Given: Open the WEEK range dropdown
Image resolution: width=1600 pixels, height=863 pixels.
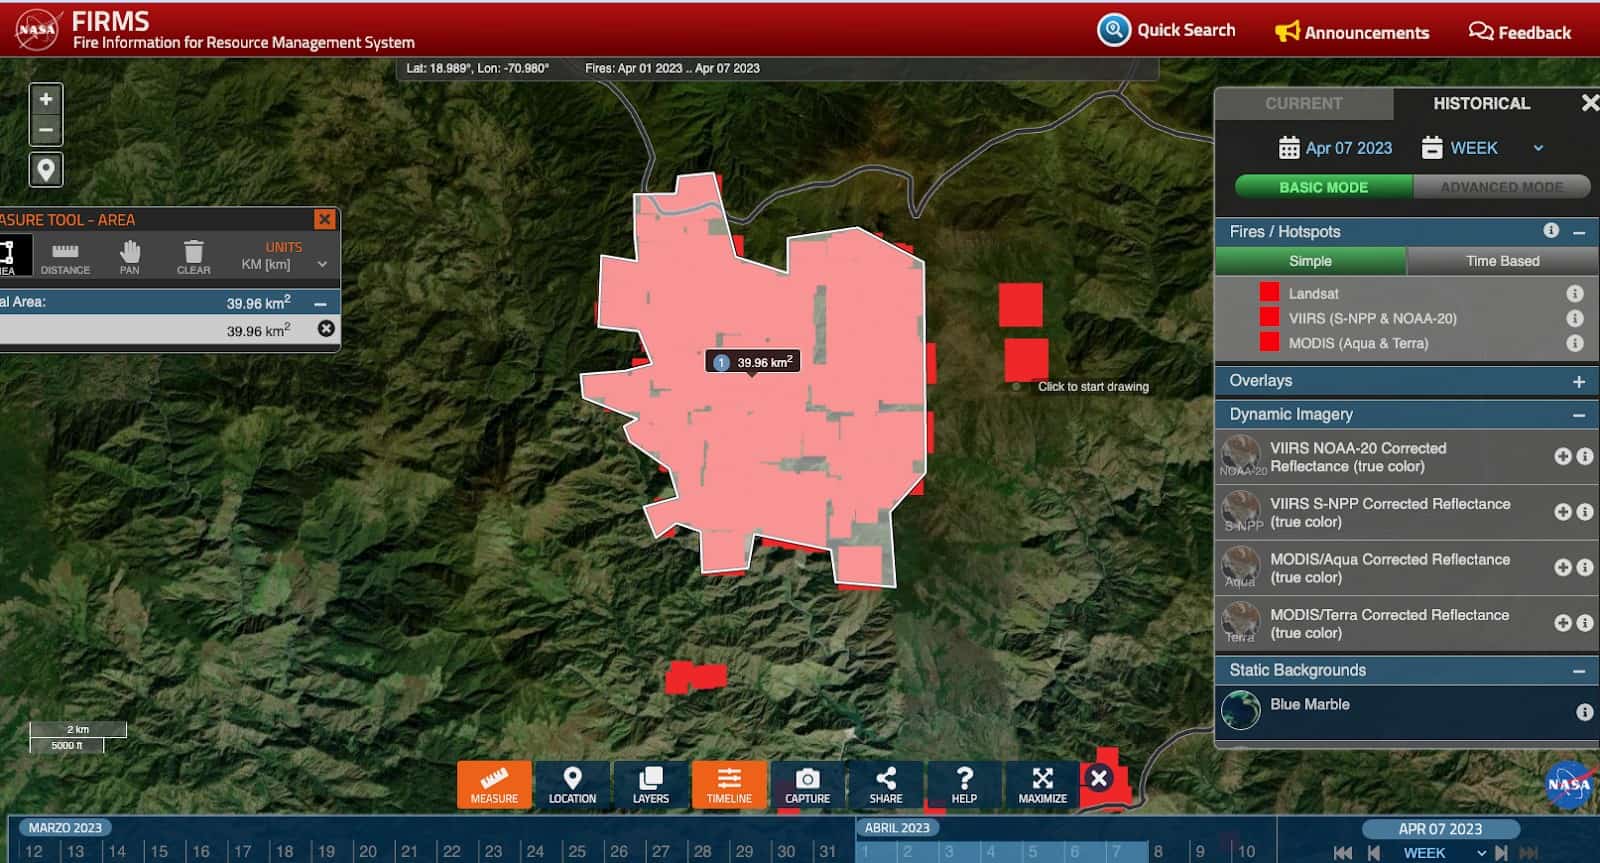Looking at the screenshot, I should pyautogui.click(x=1484, y=148).
